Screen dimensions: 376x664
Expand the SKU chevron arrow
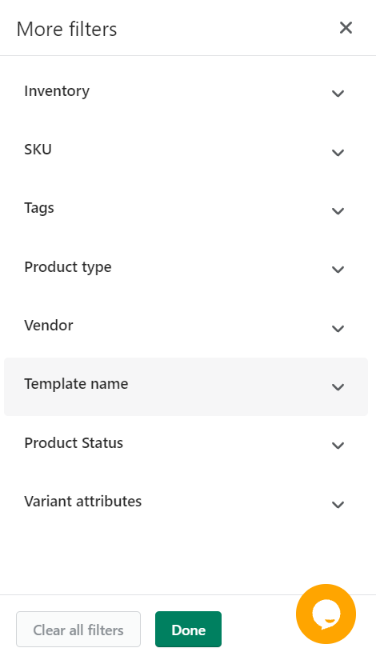click(337, 152)
